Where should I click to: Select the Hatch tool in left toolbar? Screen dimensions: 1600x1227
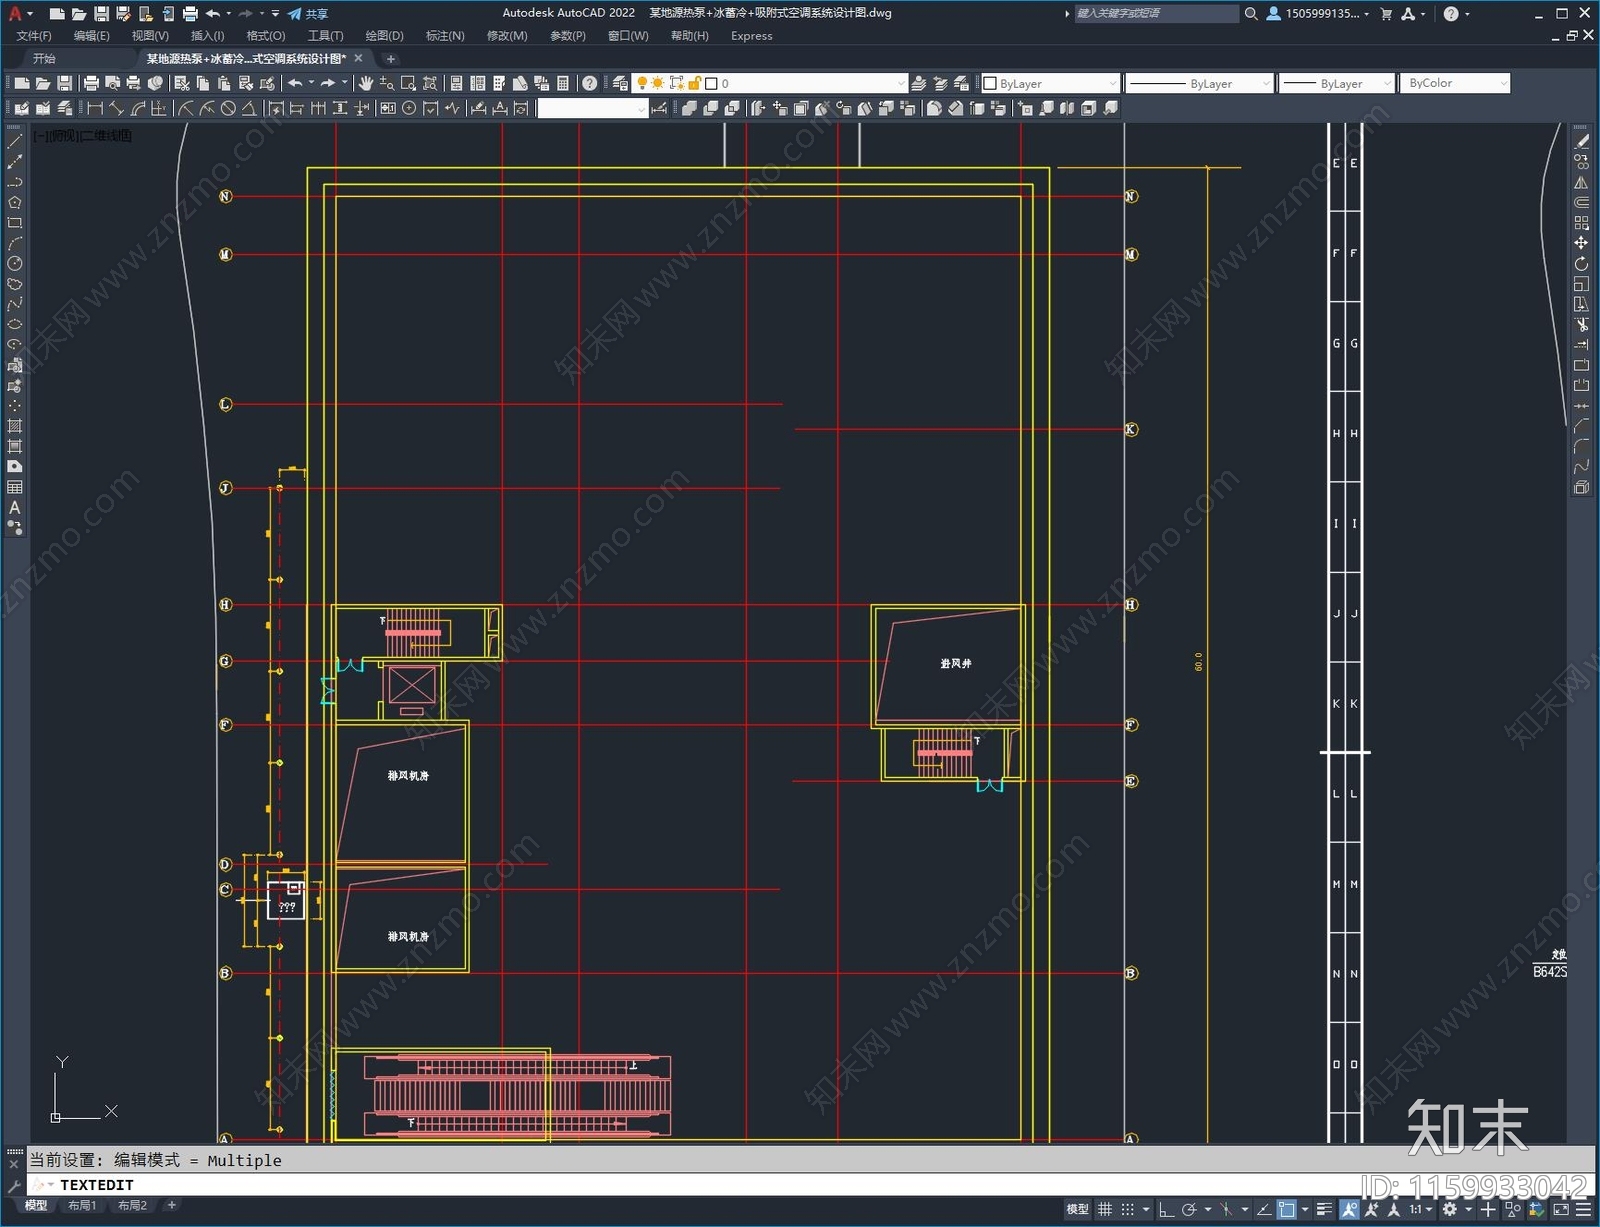coord(14,426)
